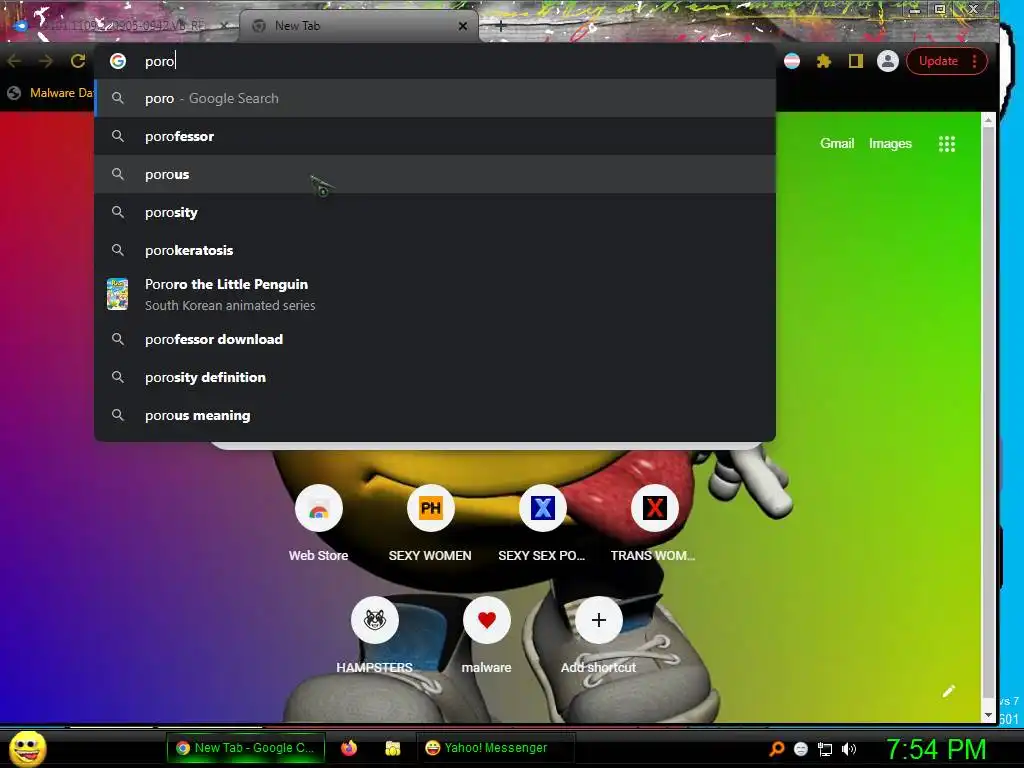
Task: Switch to the New Tab tab
Action: click(x=359, y=26)
